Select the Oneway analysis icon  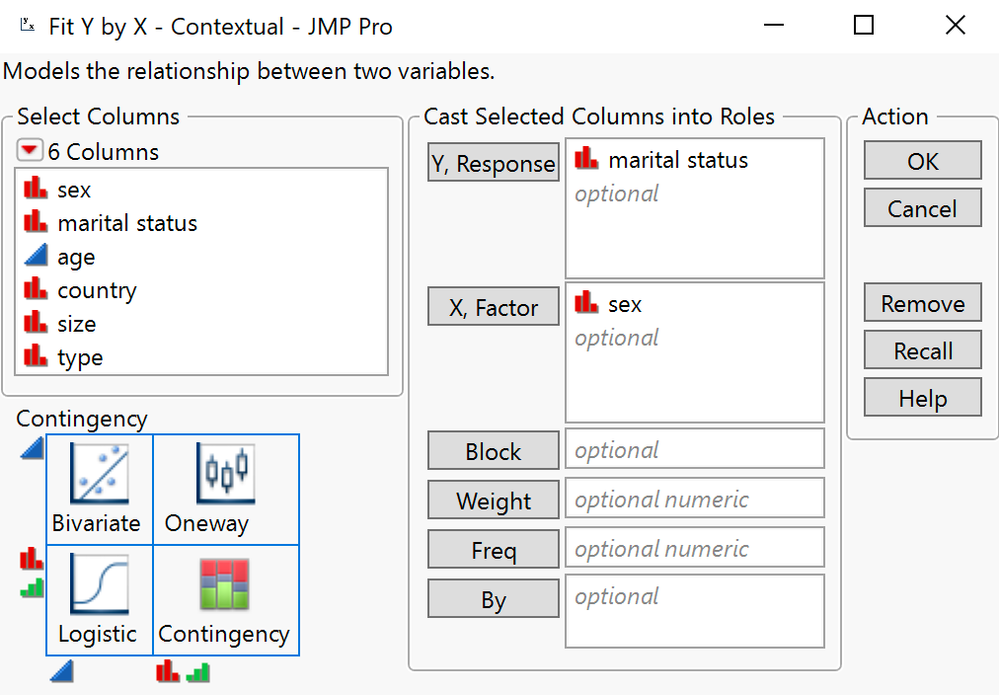point(225,489)
